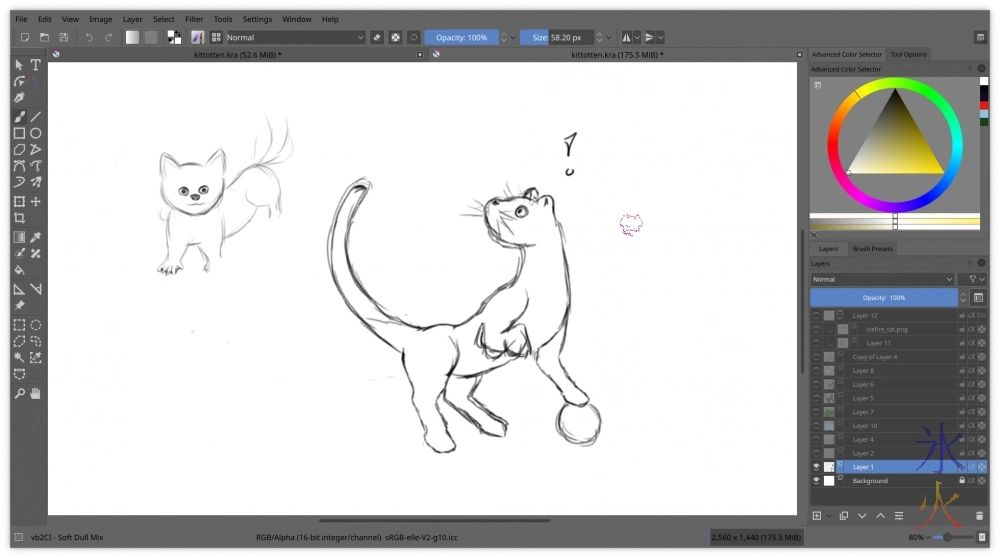Activate the Crop tool

pyautogui.click(x=19, y=218)
